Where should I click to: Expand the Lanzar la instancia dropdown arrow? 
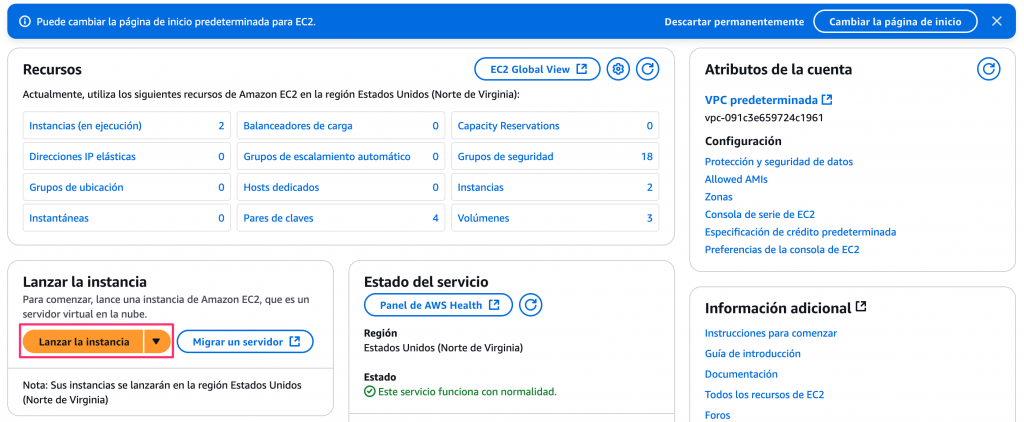tap(157, 342)
